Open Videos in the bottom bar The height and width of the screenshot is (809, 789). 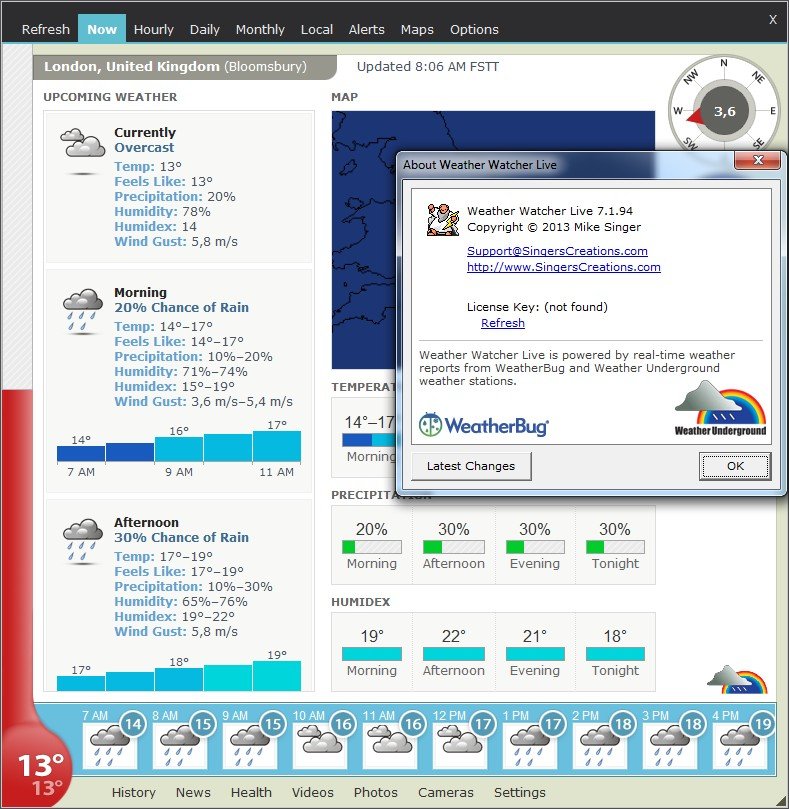click(x=312, y=792)
